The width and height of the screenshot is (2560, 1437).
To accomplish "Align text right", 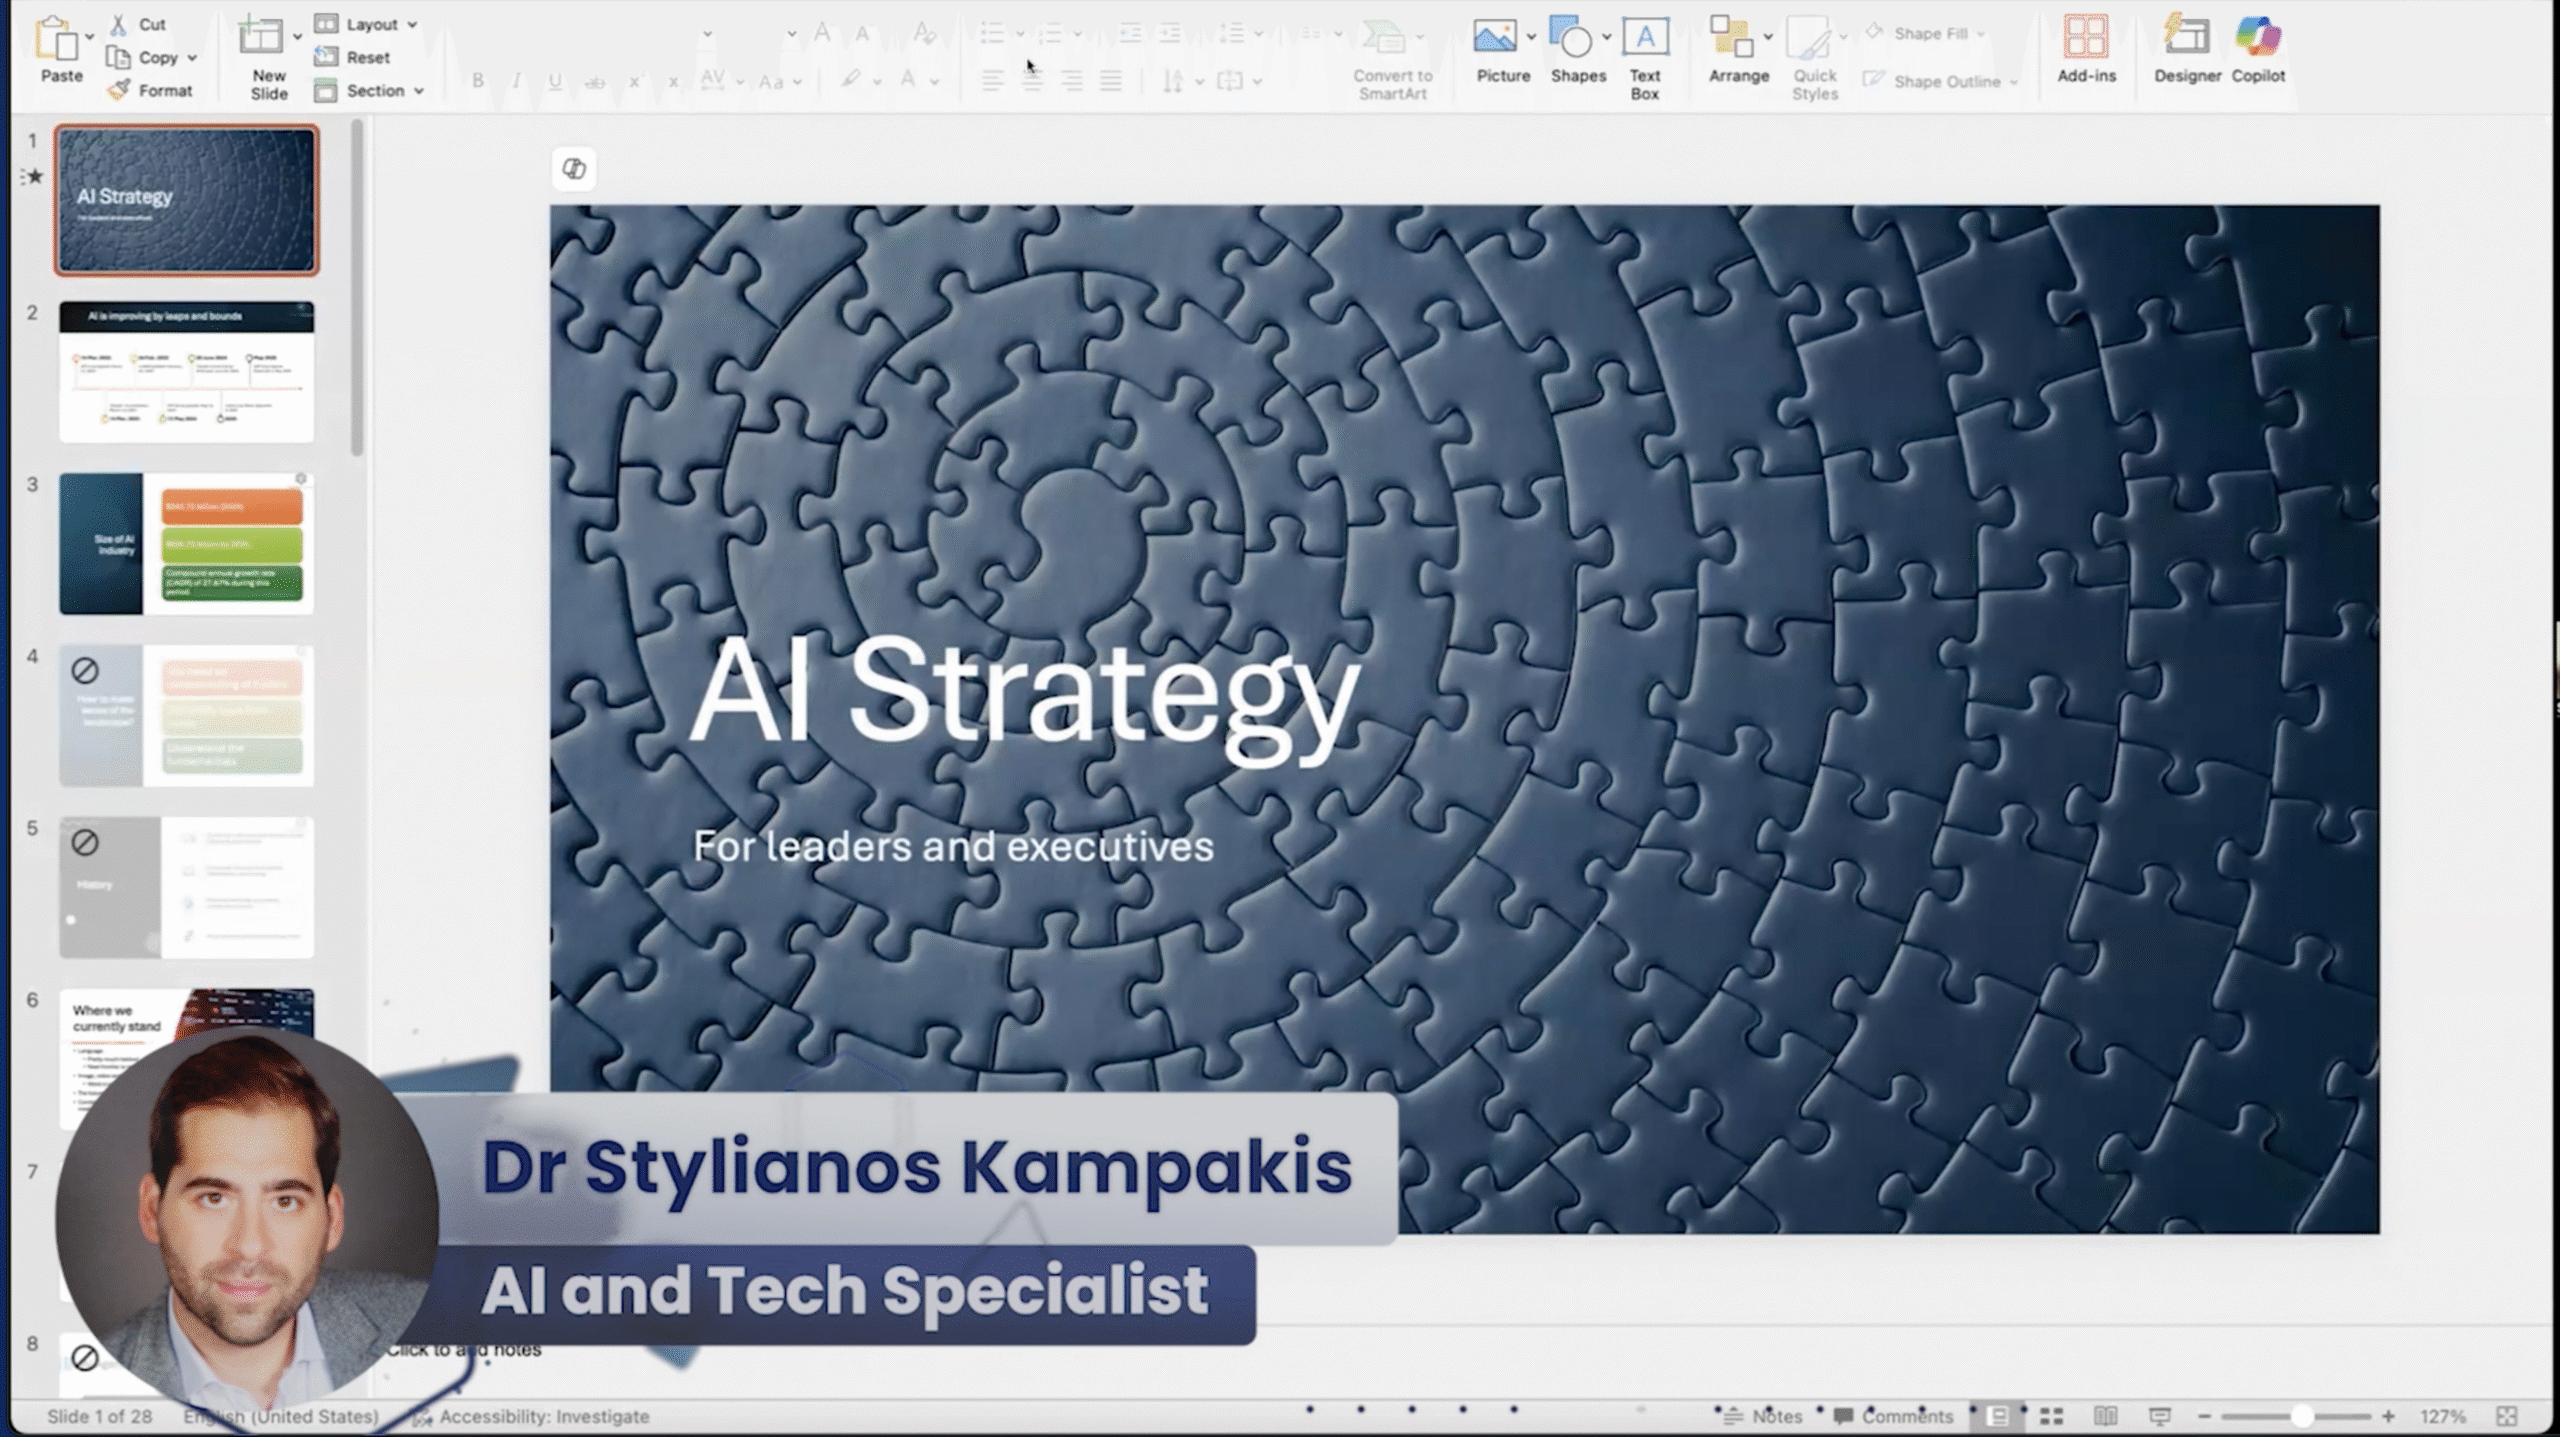I will pyautogui.click(x=1071, y=81).
